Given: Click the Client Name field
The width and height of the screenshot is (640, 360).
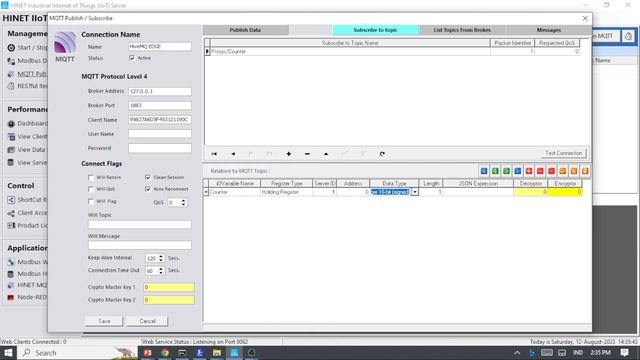Looking at the screenshot, I should point(160,120).
